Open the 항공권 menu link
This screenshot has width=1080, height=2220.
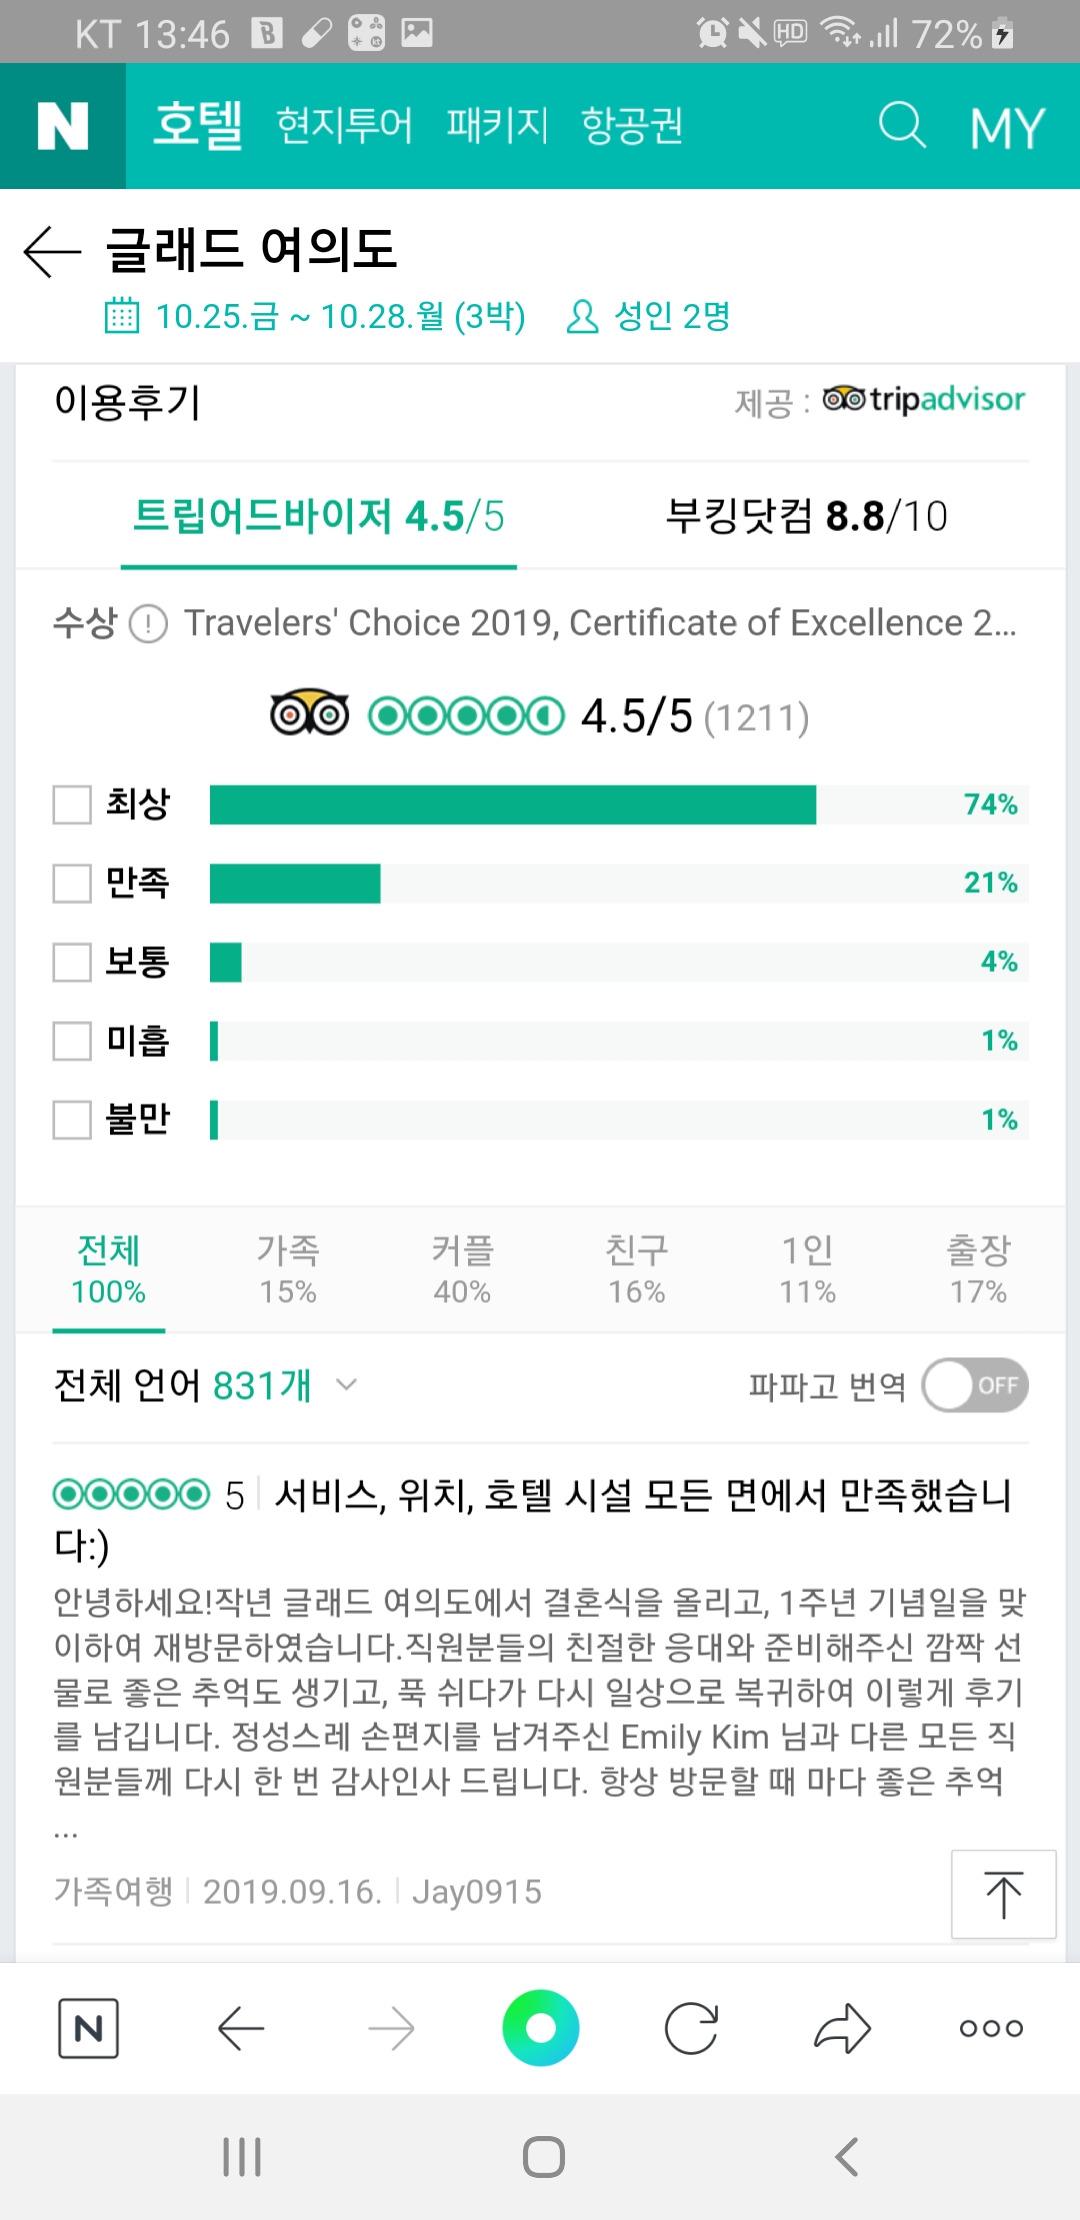click(632, 126)
